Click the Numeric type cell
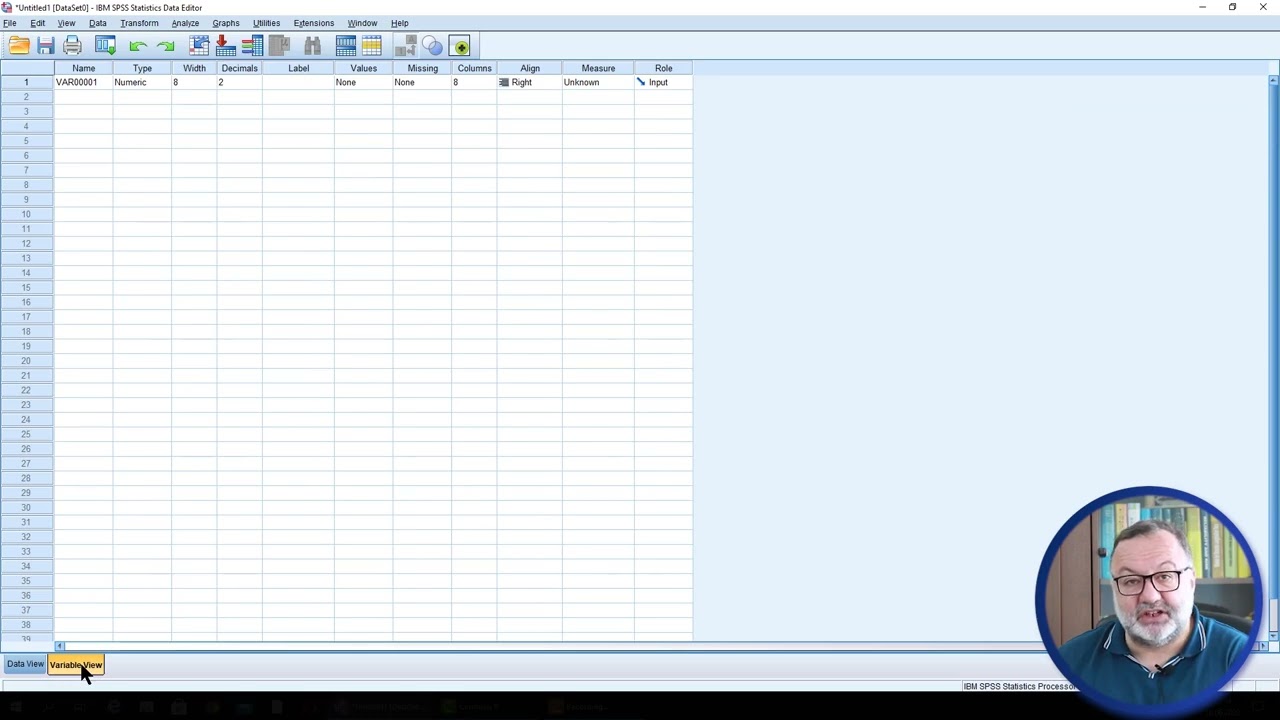The width and height of the screenshot is (1280, 720). pyautogui.click(x=142, y=82)
